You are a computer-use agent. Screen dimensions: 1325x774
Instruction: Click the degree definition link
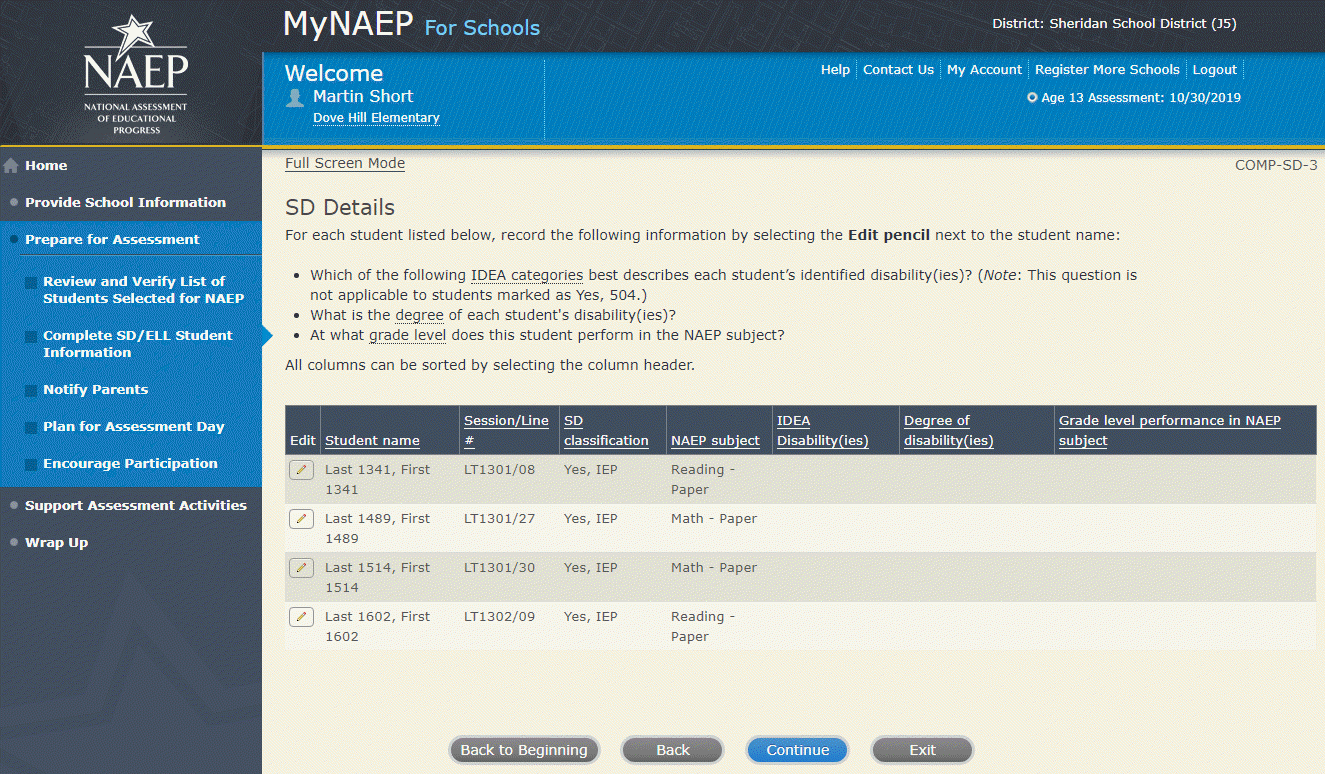click(419, 315)
